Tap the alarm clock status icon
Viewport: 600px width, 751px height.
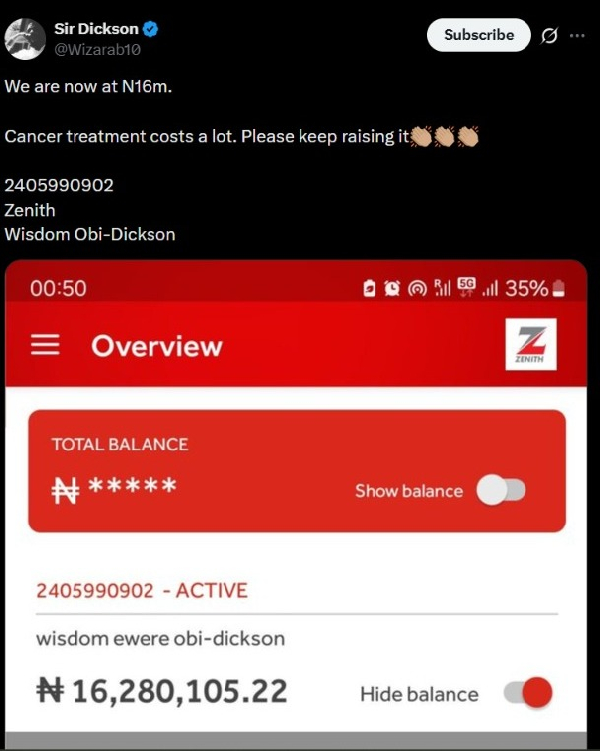point(392,288)
